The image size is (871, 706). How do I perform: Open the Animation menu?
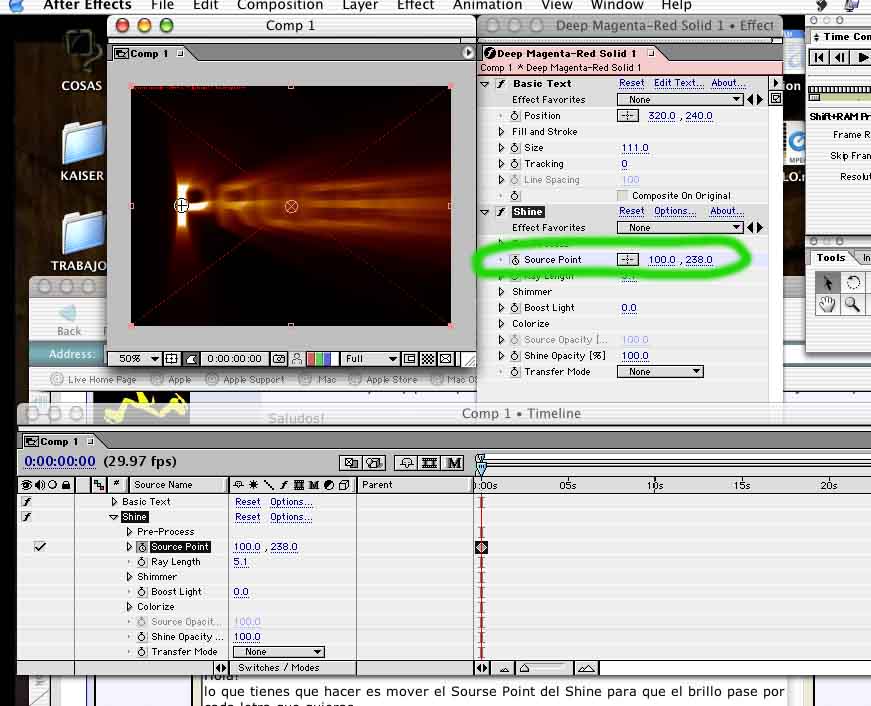tap(487, 6)
